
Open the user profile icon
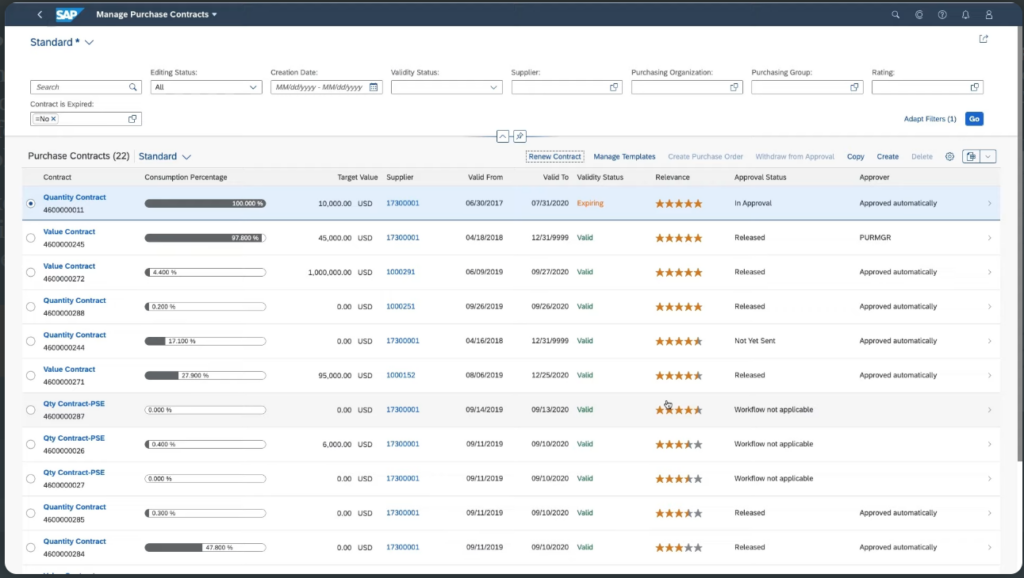[x=988, y=14]
